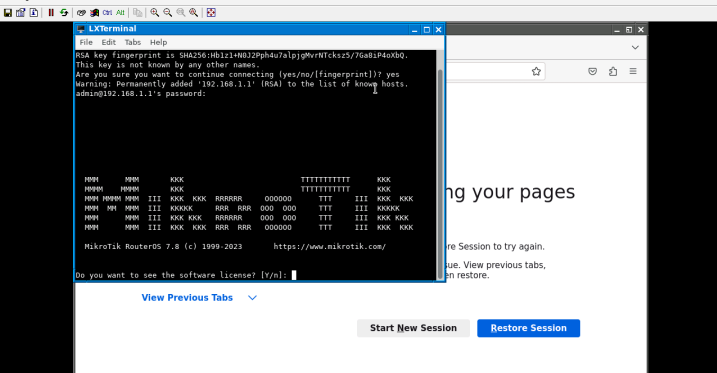Expand the Firefox list-all-tabs chevron
Viewport: 717px width, 373px height.
click(635, 48)
